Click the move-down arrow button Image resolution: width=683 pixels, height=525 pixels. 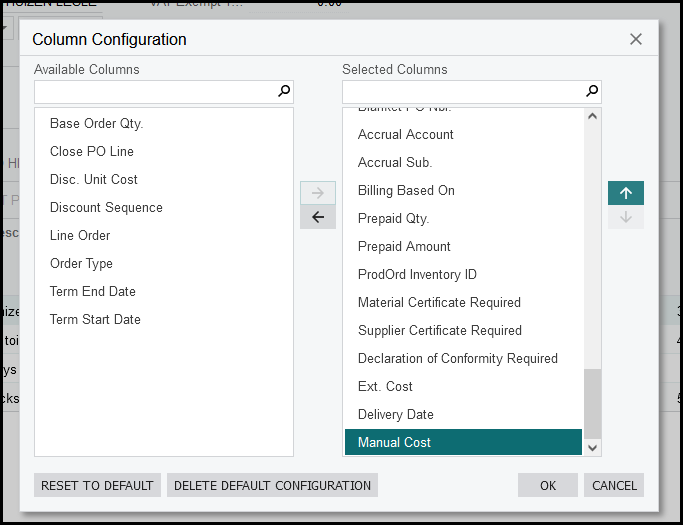pyautogui.click(x=625, y=217)
